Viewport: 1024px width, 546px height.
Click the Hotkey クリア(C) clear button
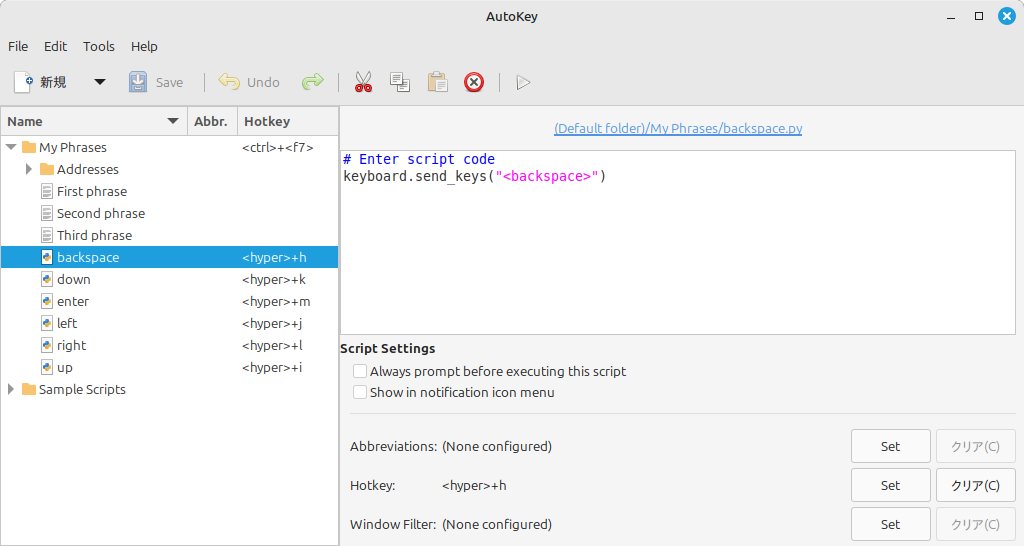click(x=976, y=485)
